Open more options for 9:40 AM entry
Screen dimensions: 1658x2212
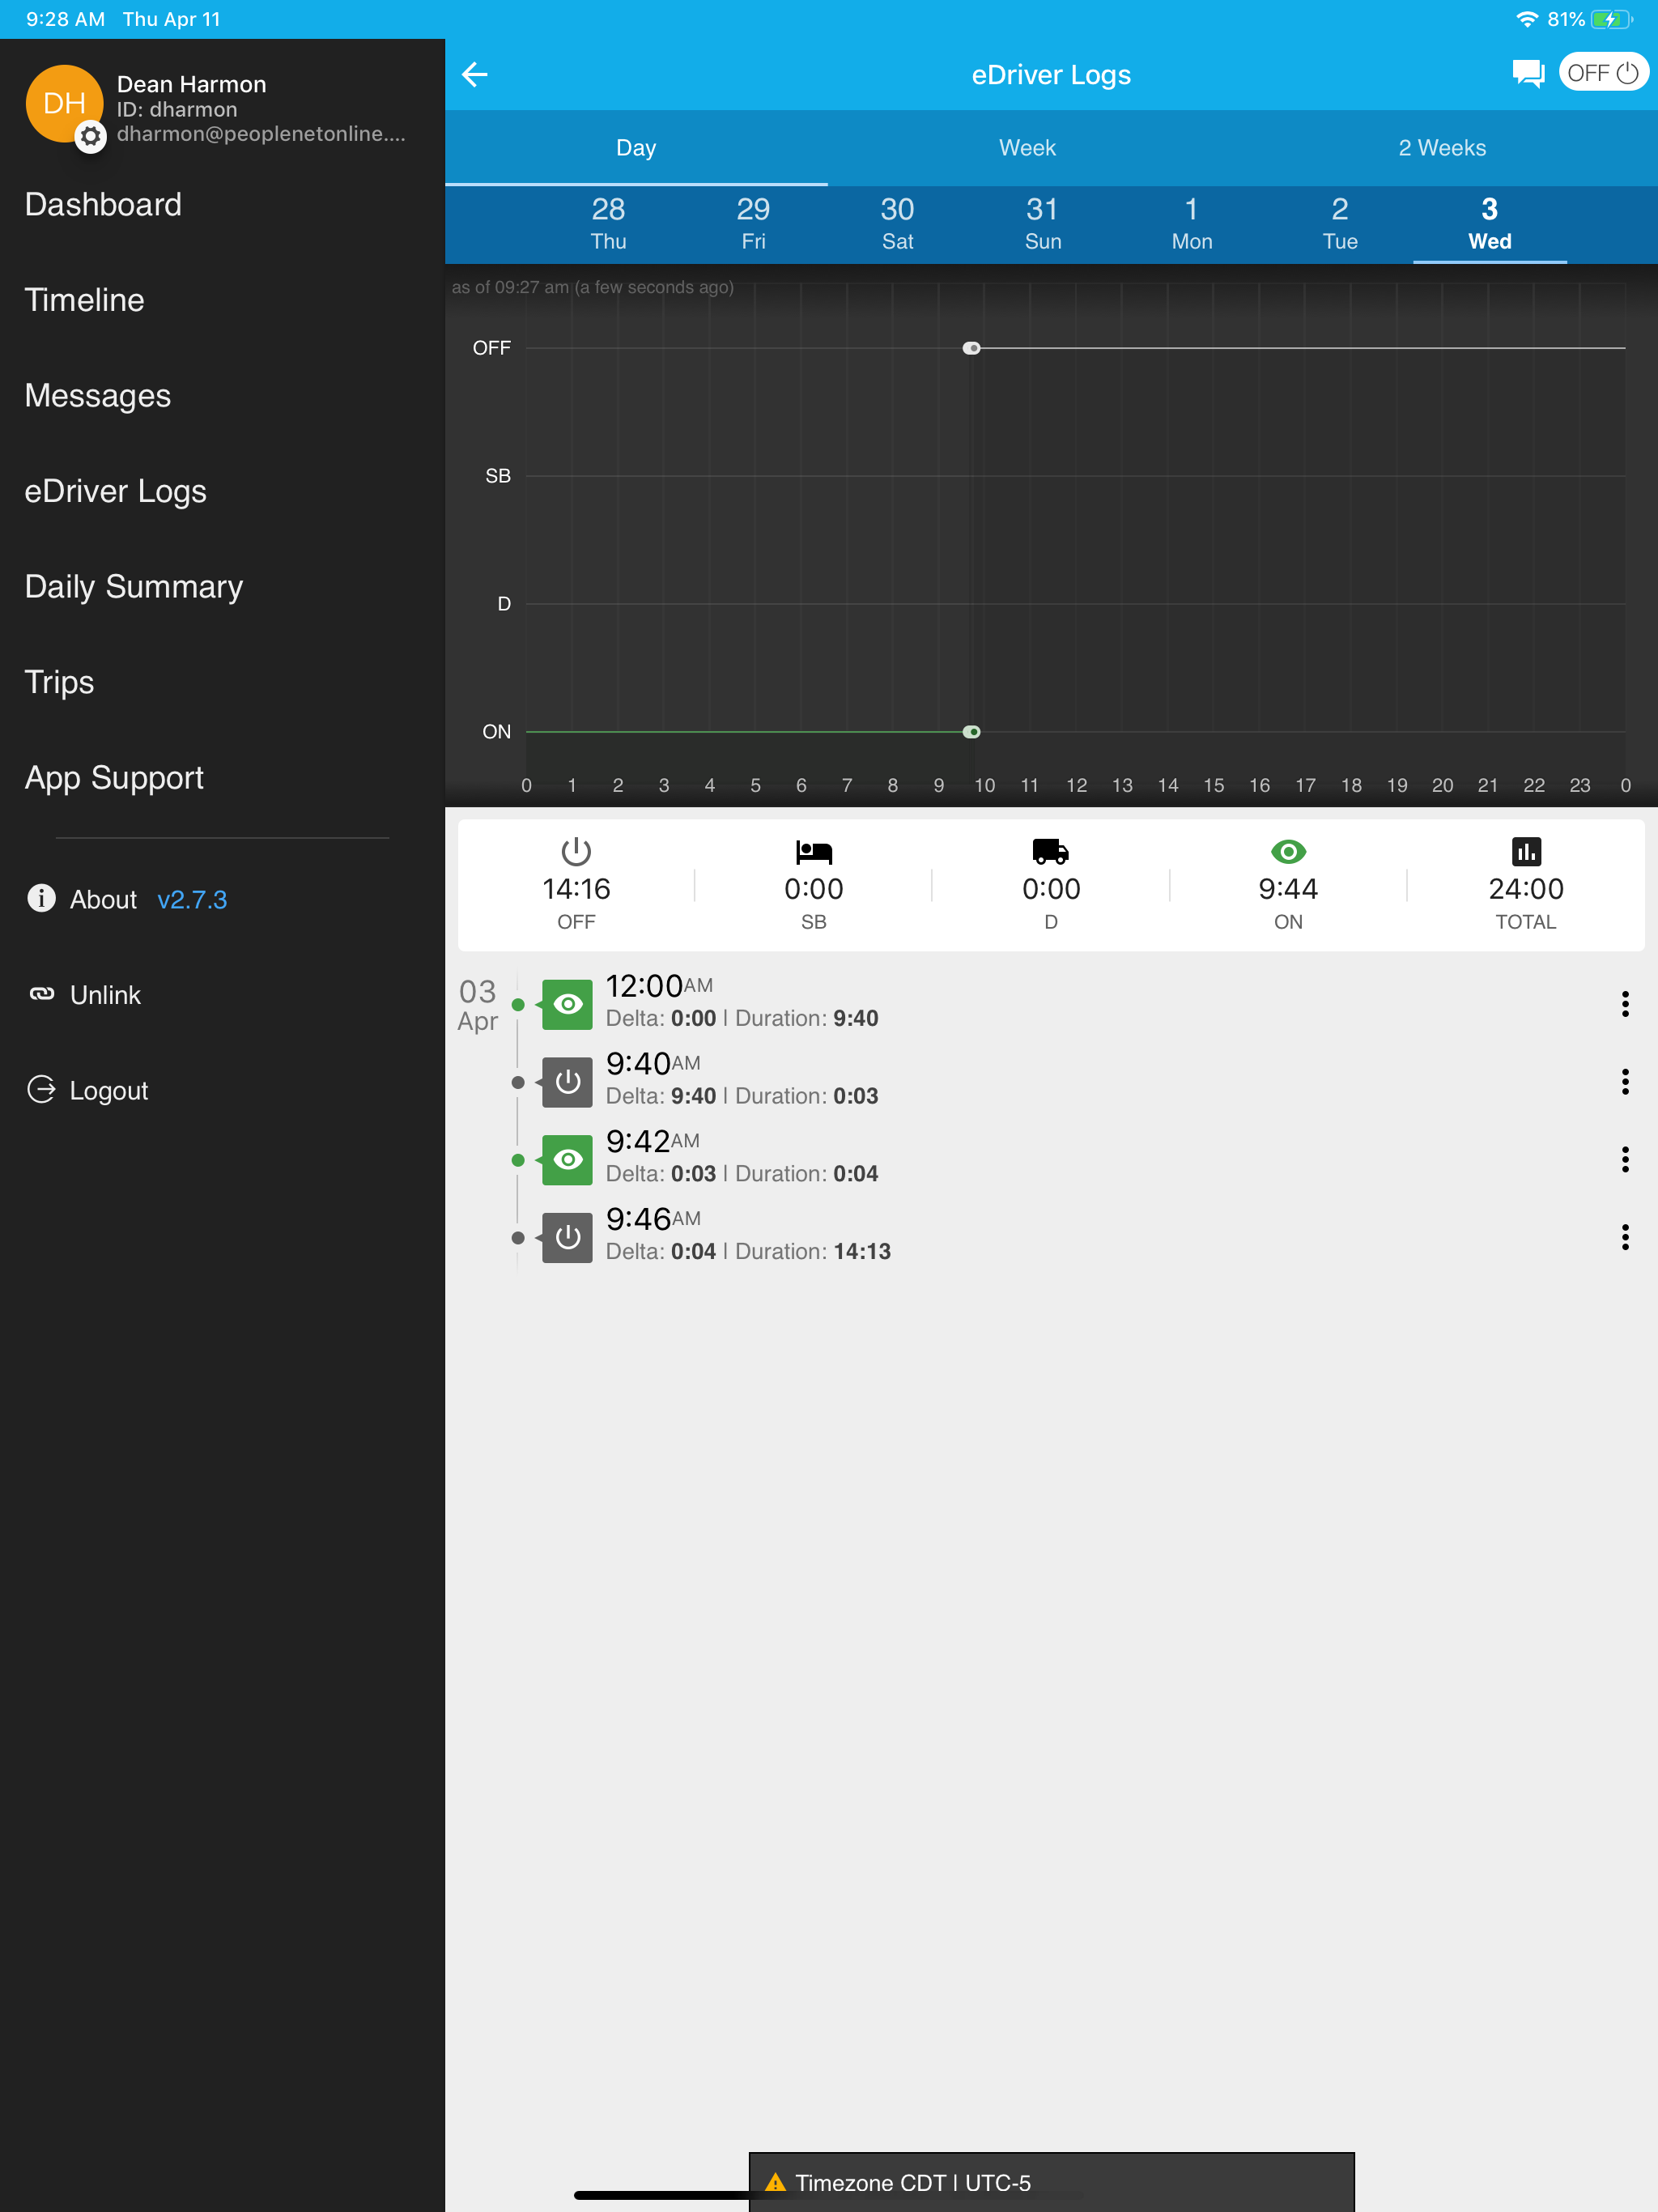1625,1082
